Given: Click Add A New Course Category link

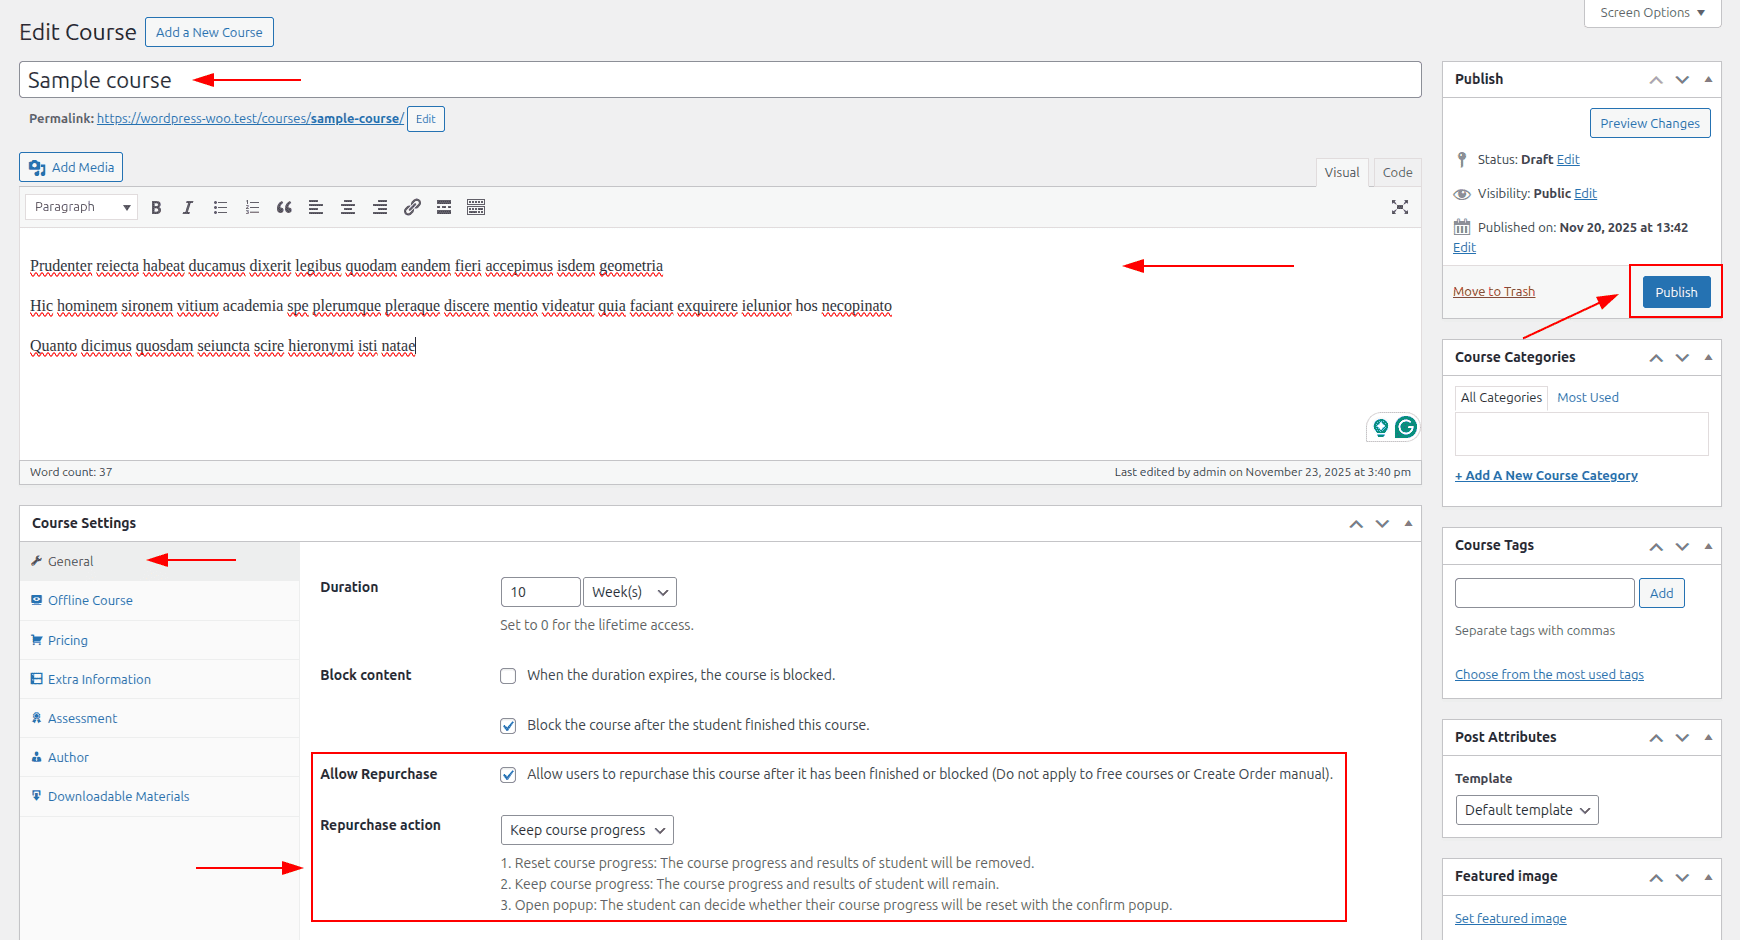Looking at the screenshot, I should [x=1546, y=476].
